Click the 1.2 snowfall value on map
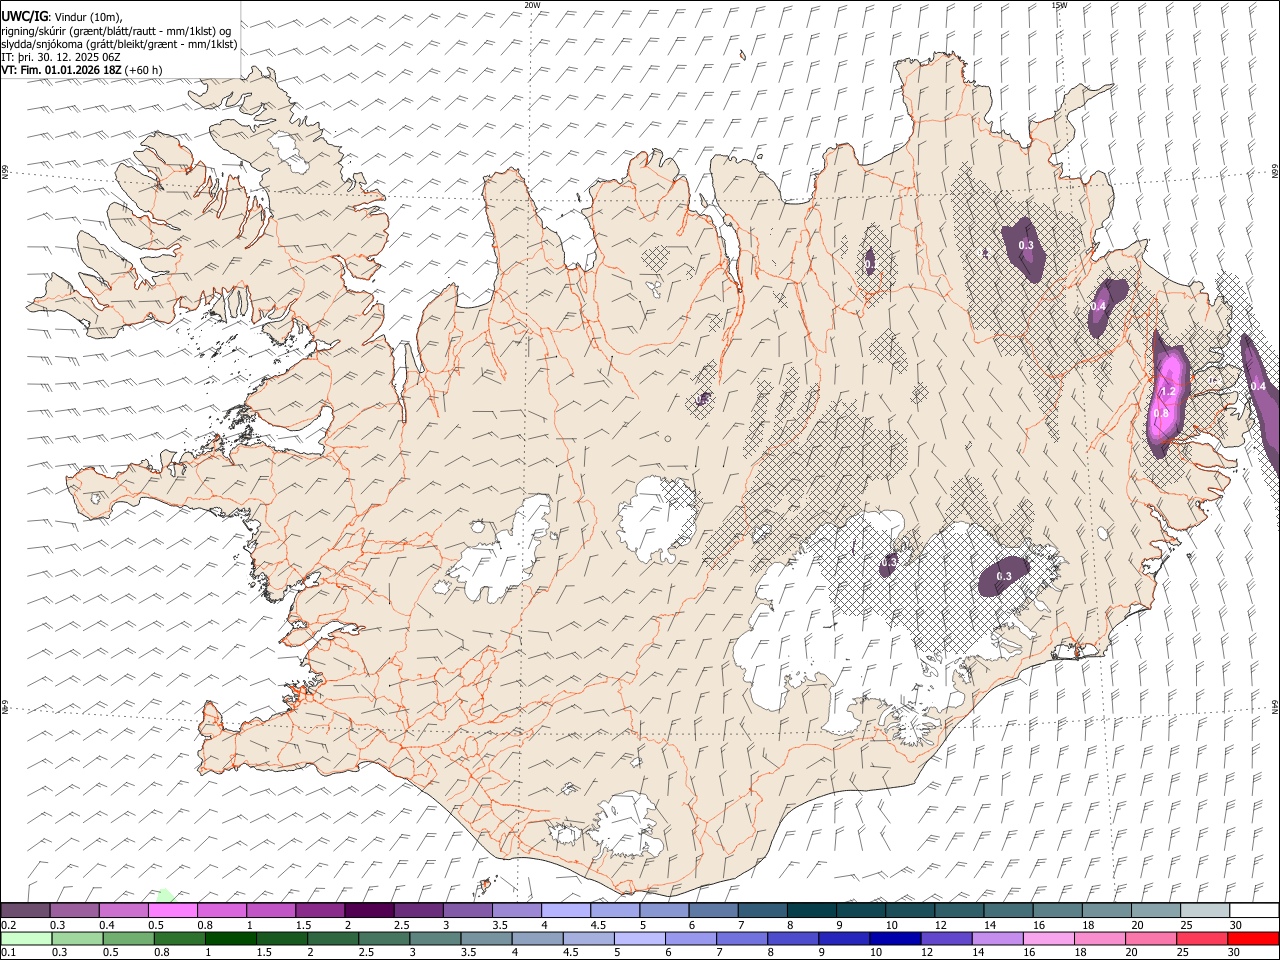The image size is (1280, 960). pos(1167,391)
